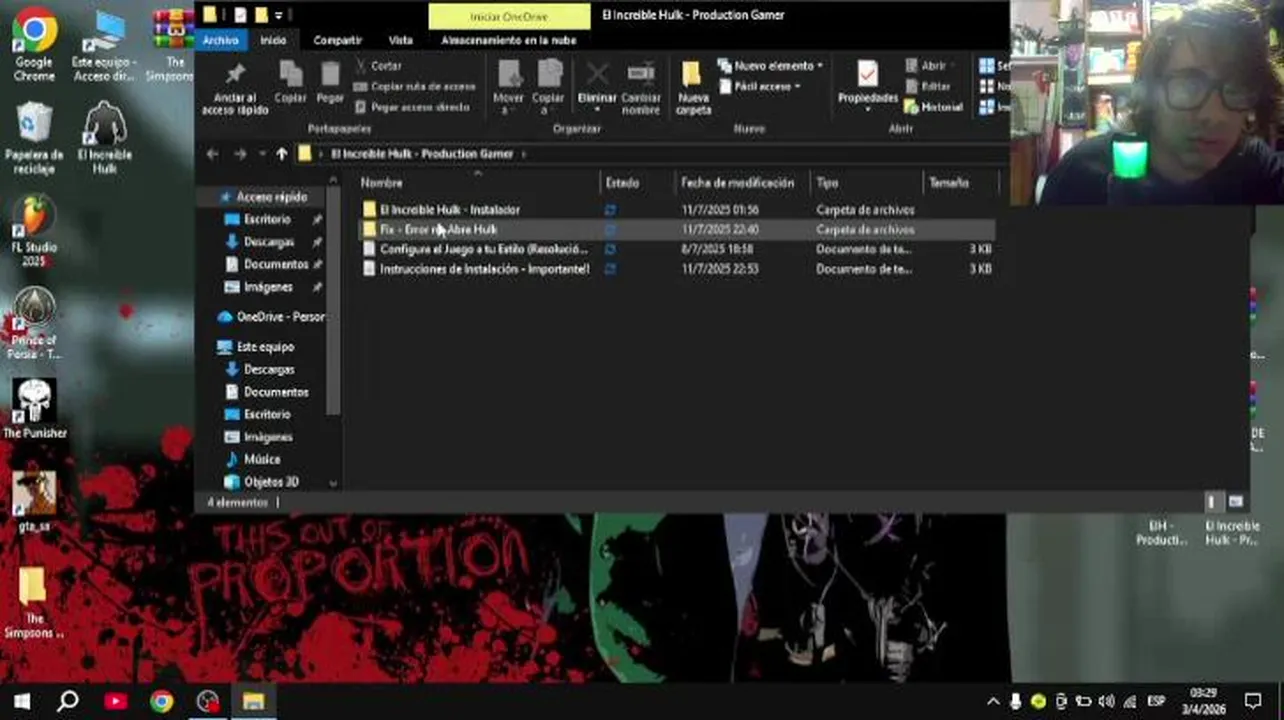This screenshot has height=720, width=1284.
Task: Open taskbar search magnifier
Action: [67, 701]
